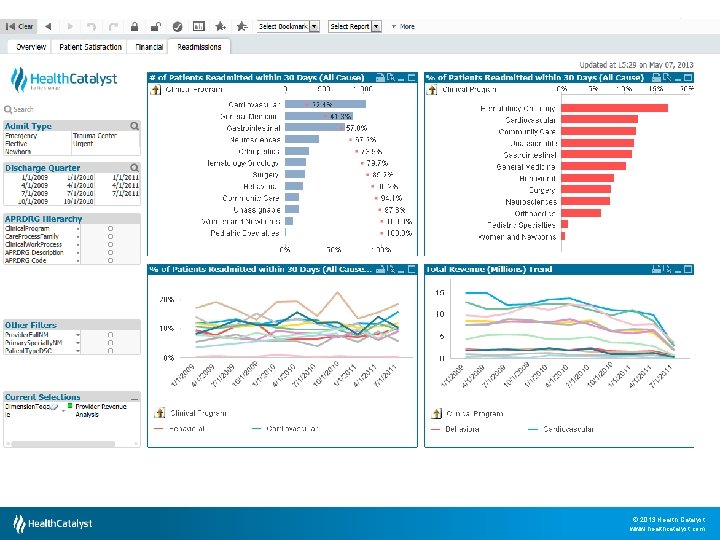Open the ProviderFullNM filter dropdown
Viewport: 720px width, 540px height.
[78, 335]
